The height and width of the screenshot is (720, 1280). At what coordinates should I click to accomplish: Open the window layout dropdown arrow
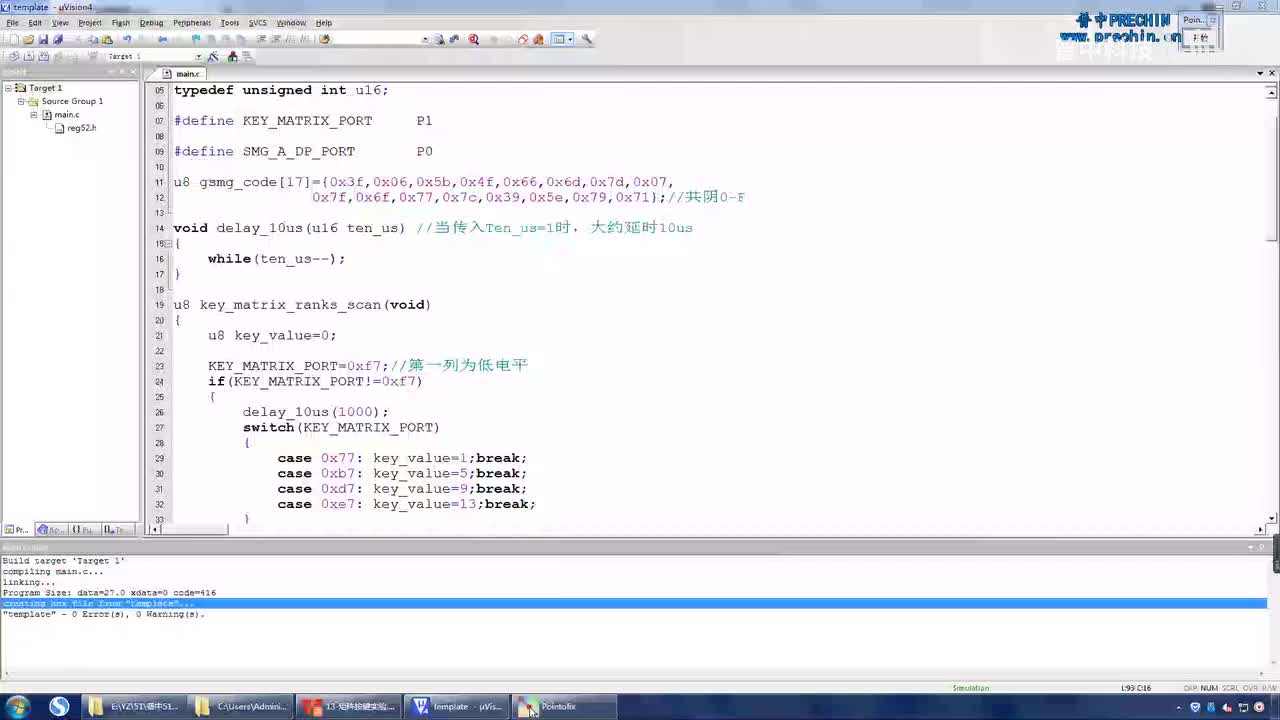(x=571, y=40)
